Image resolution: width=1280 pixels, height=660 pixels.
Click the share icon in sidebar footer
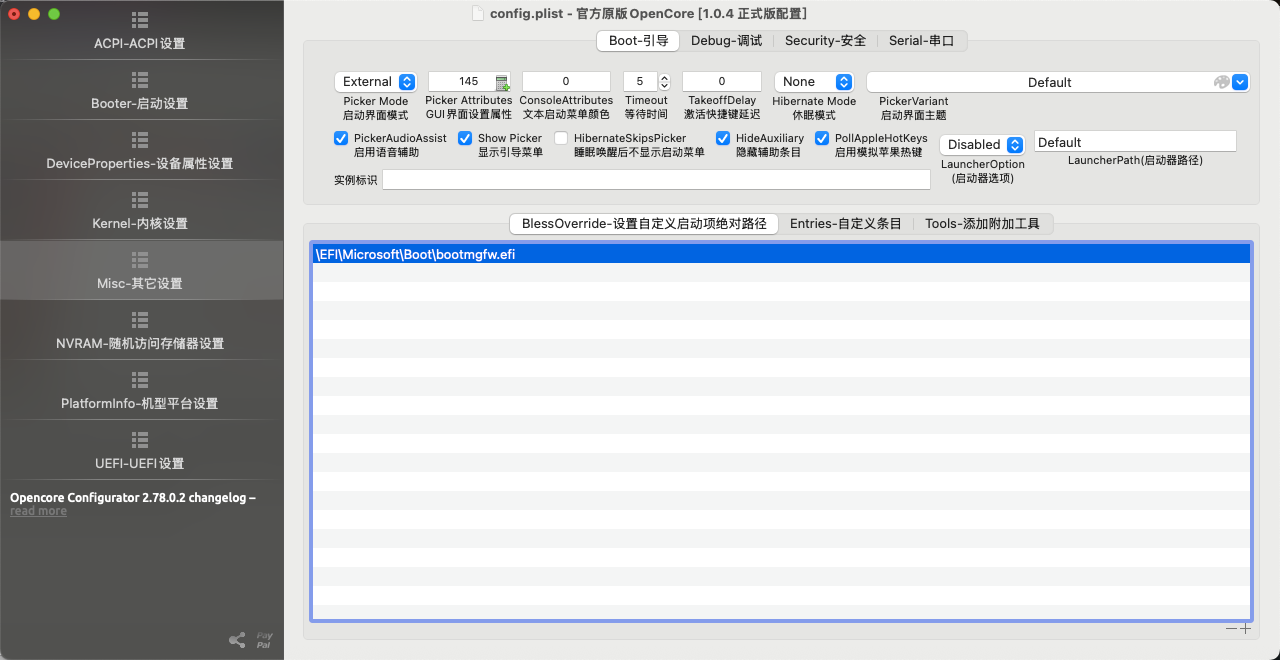tap(237, 640)
